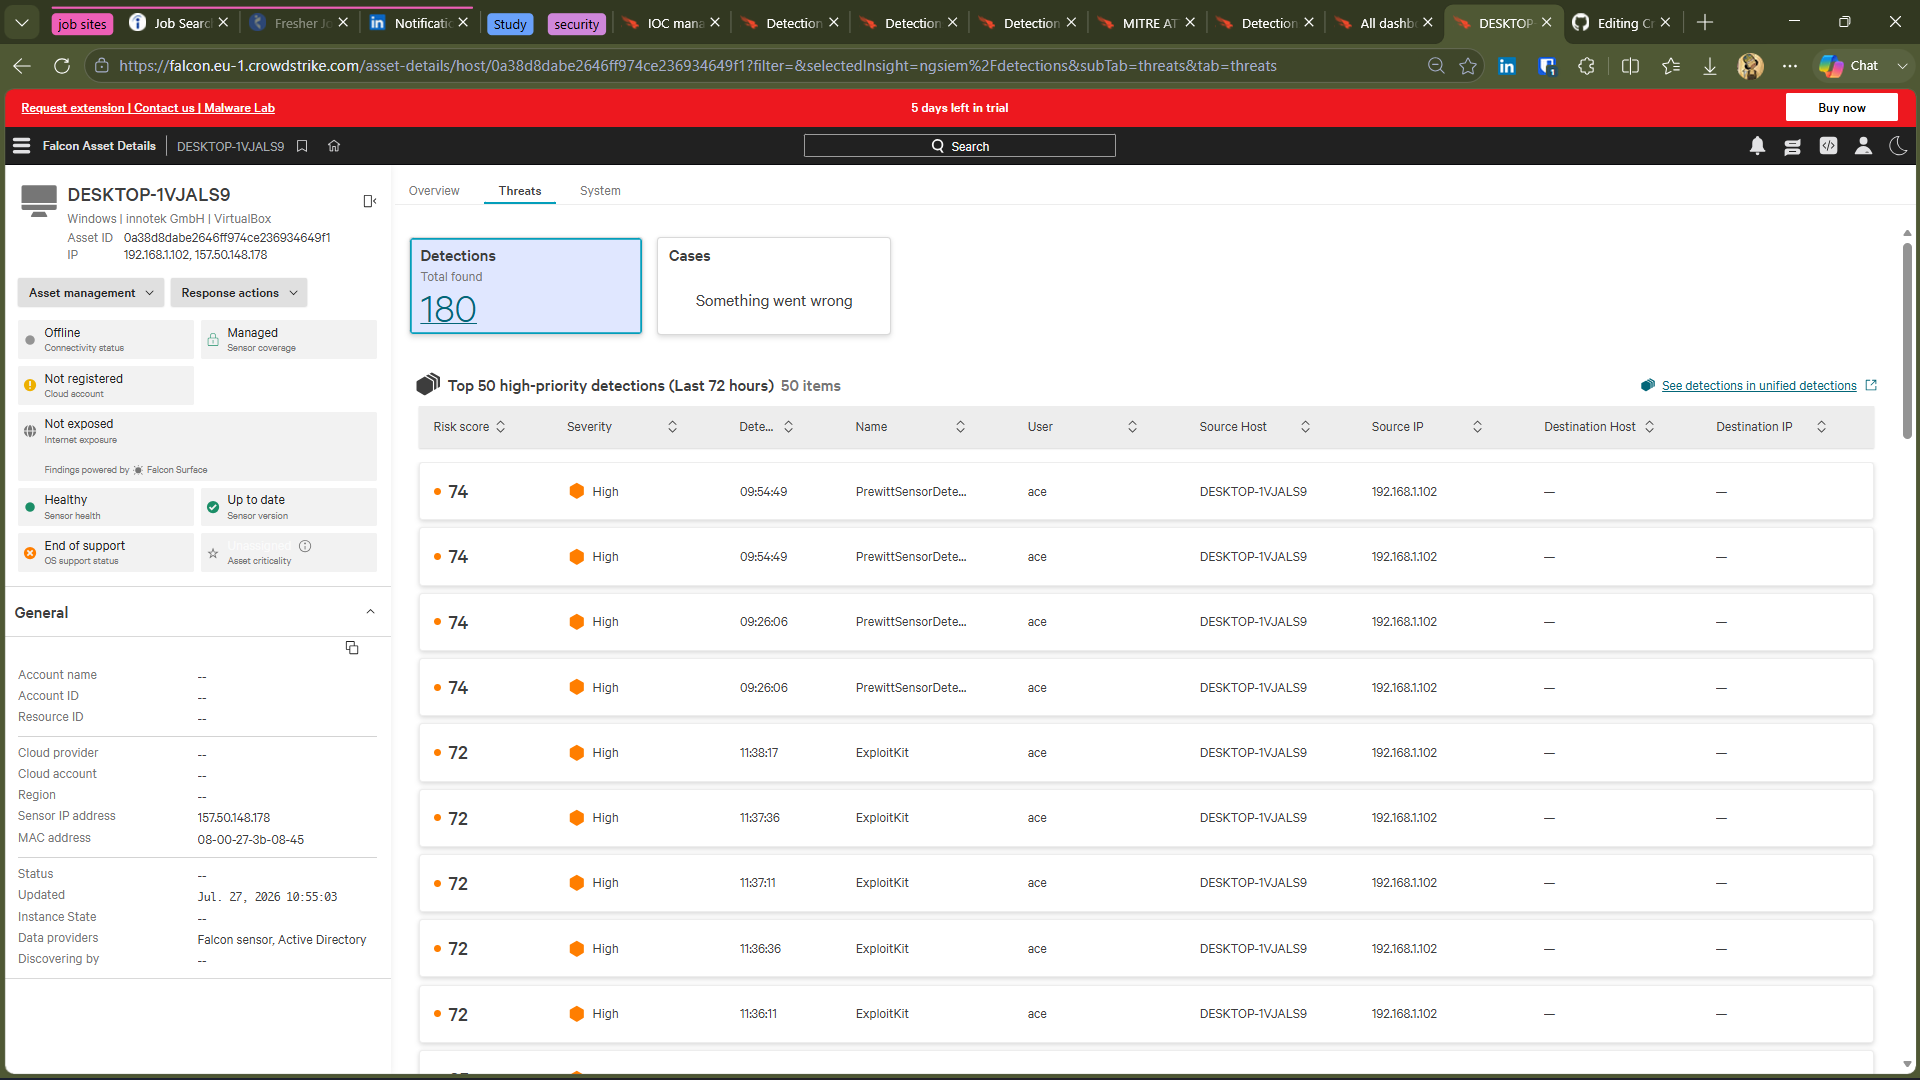
Task: Open the external link icon for unified detections
Action: pos(1871,386)
